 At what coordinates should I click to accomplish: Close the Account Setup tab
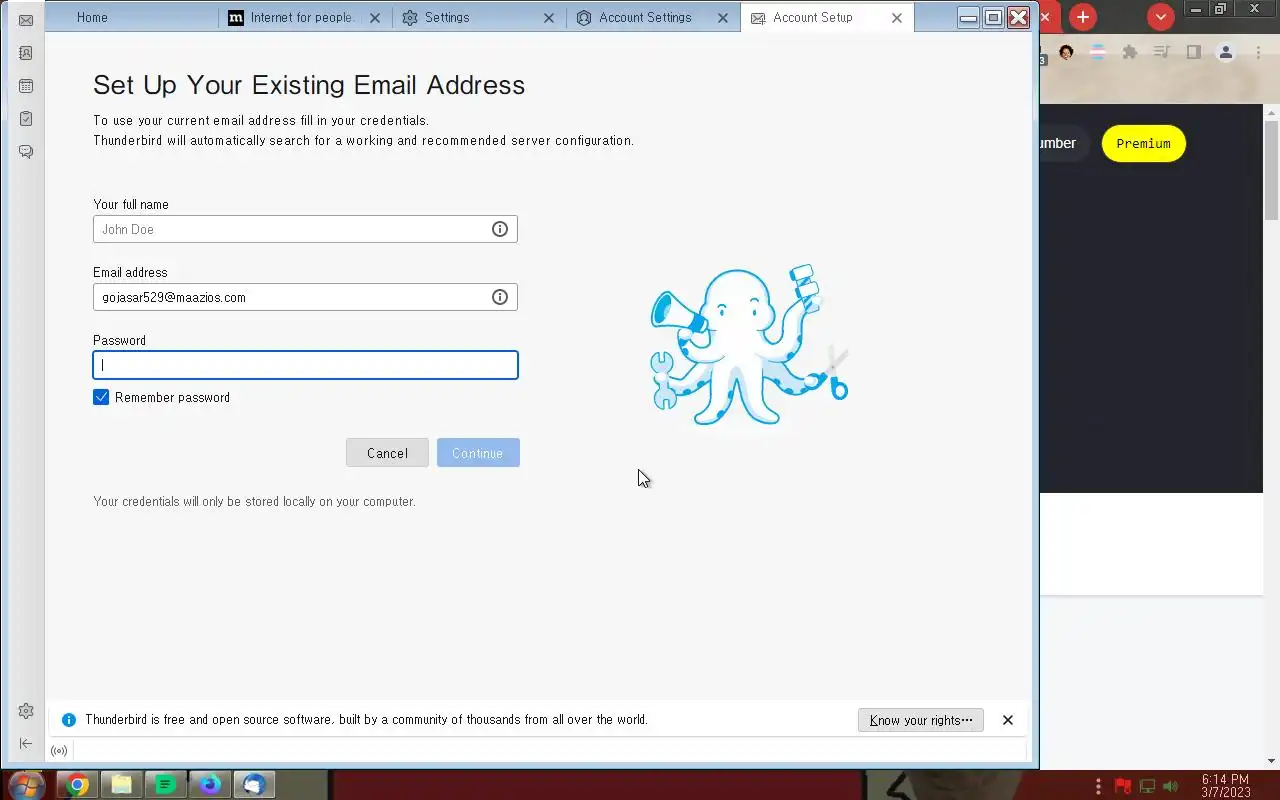coord(897,18)
